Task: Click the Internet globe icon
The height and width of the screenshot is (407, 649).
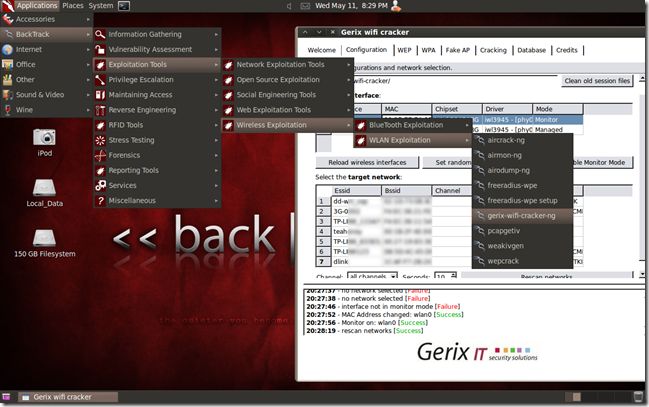Action: pyautogui.click(x=7, y=49)
